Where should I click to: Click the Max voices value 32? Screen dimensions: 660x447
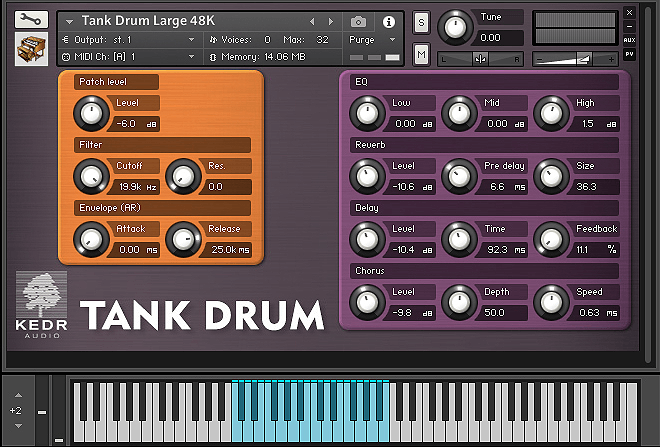pyautogui.click(x=322, y=40)
